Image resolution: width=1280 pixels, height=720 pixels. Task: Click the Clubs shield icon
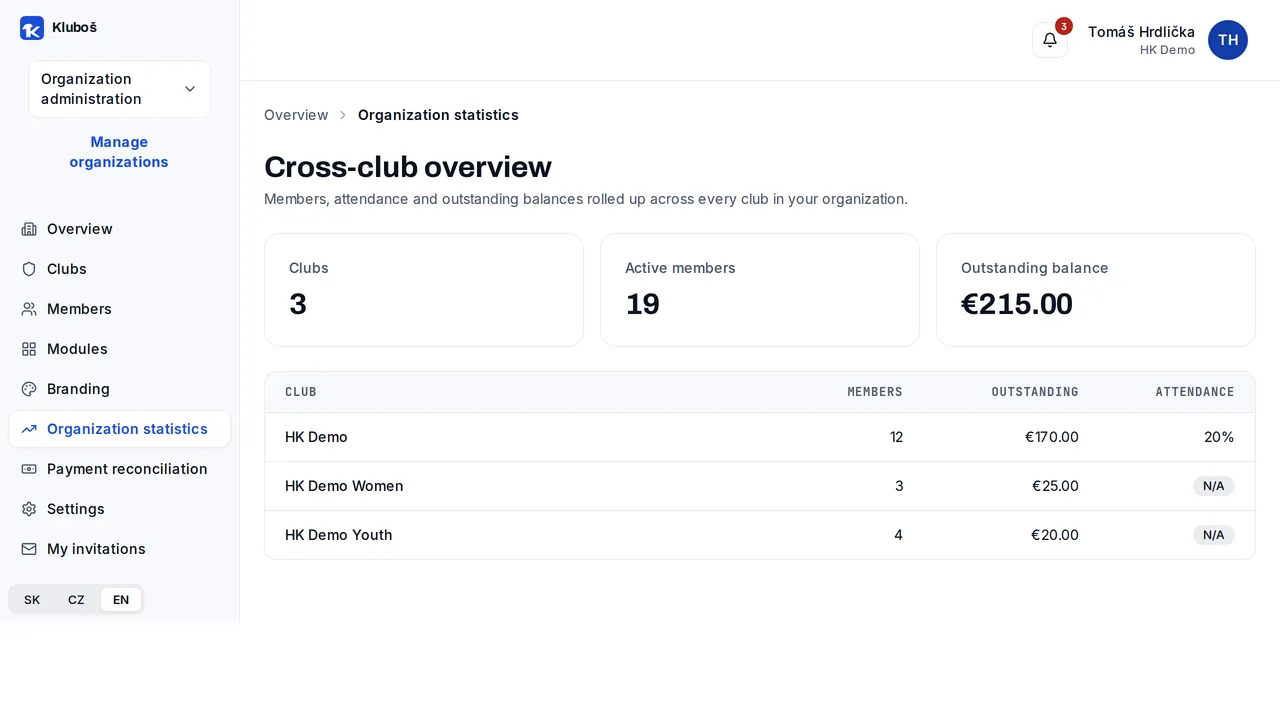tap(29, 269)
